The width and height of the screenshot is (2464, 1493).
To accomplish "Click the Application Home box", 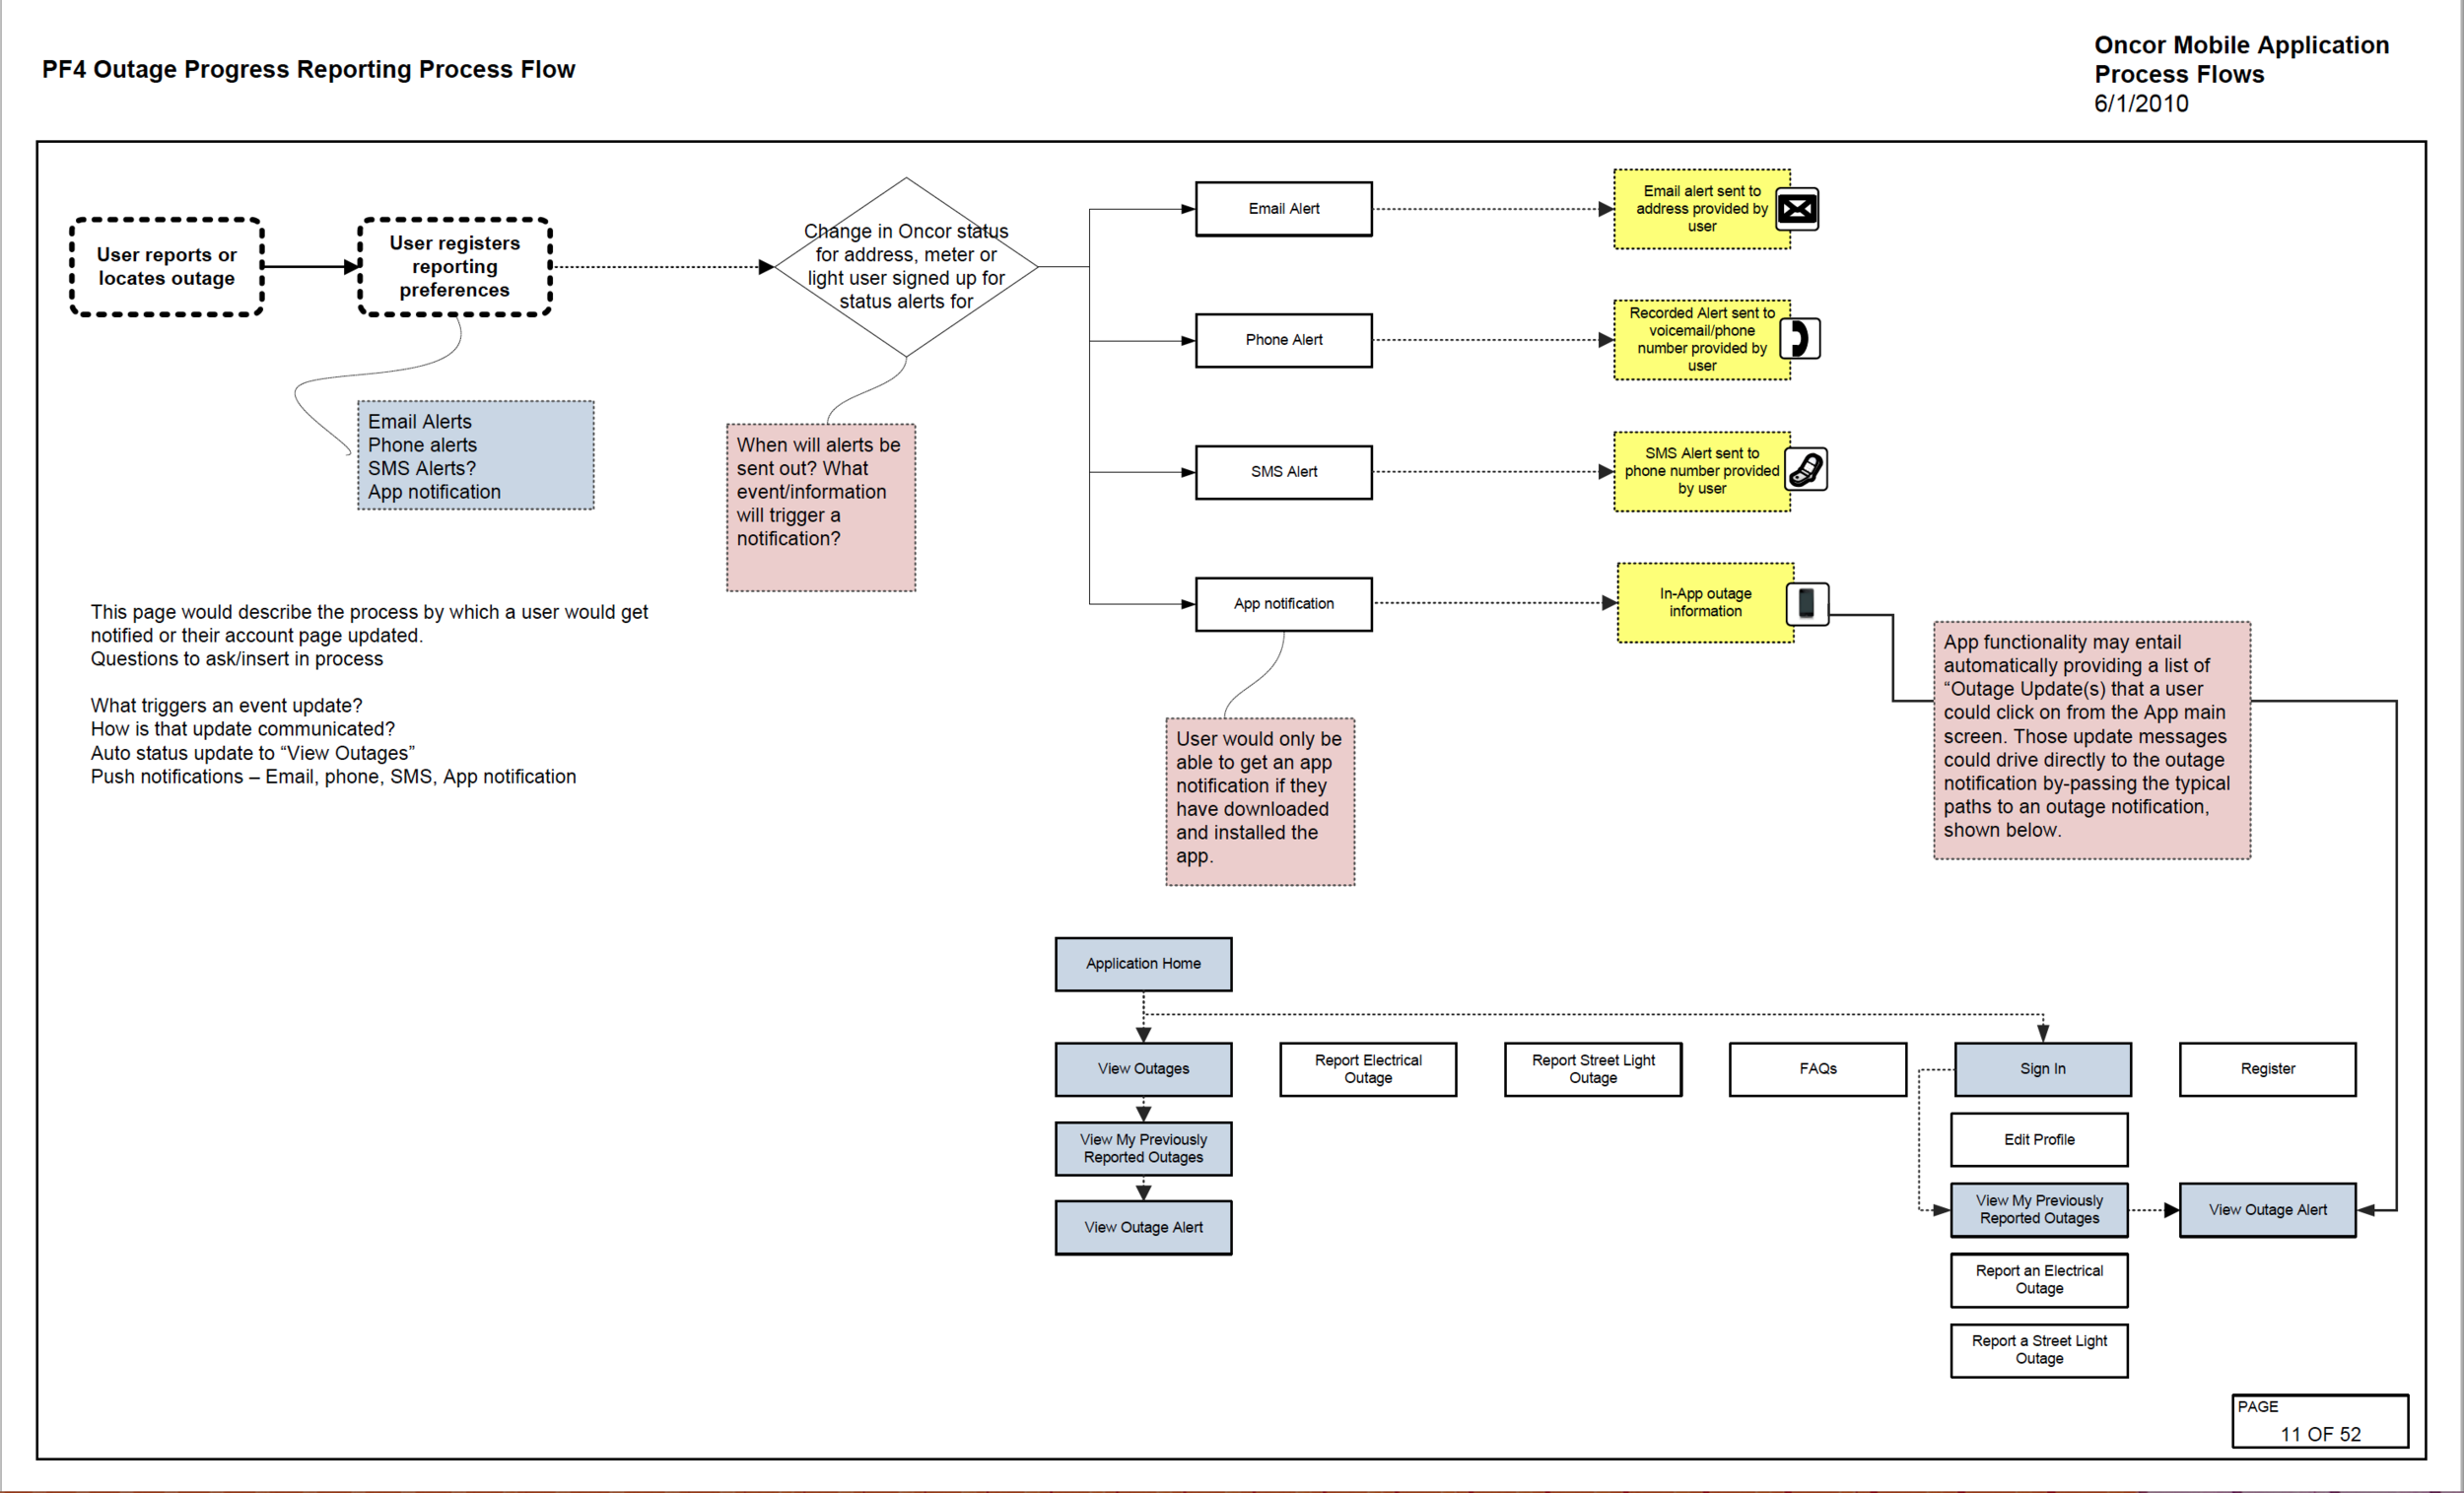I will [1144, 964].
